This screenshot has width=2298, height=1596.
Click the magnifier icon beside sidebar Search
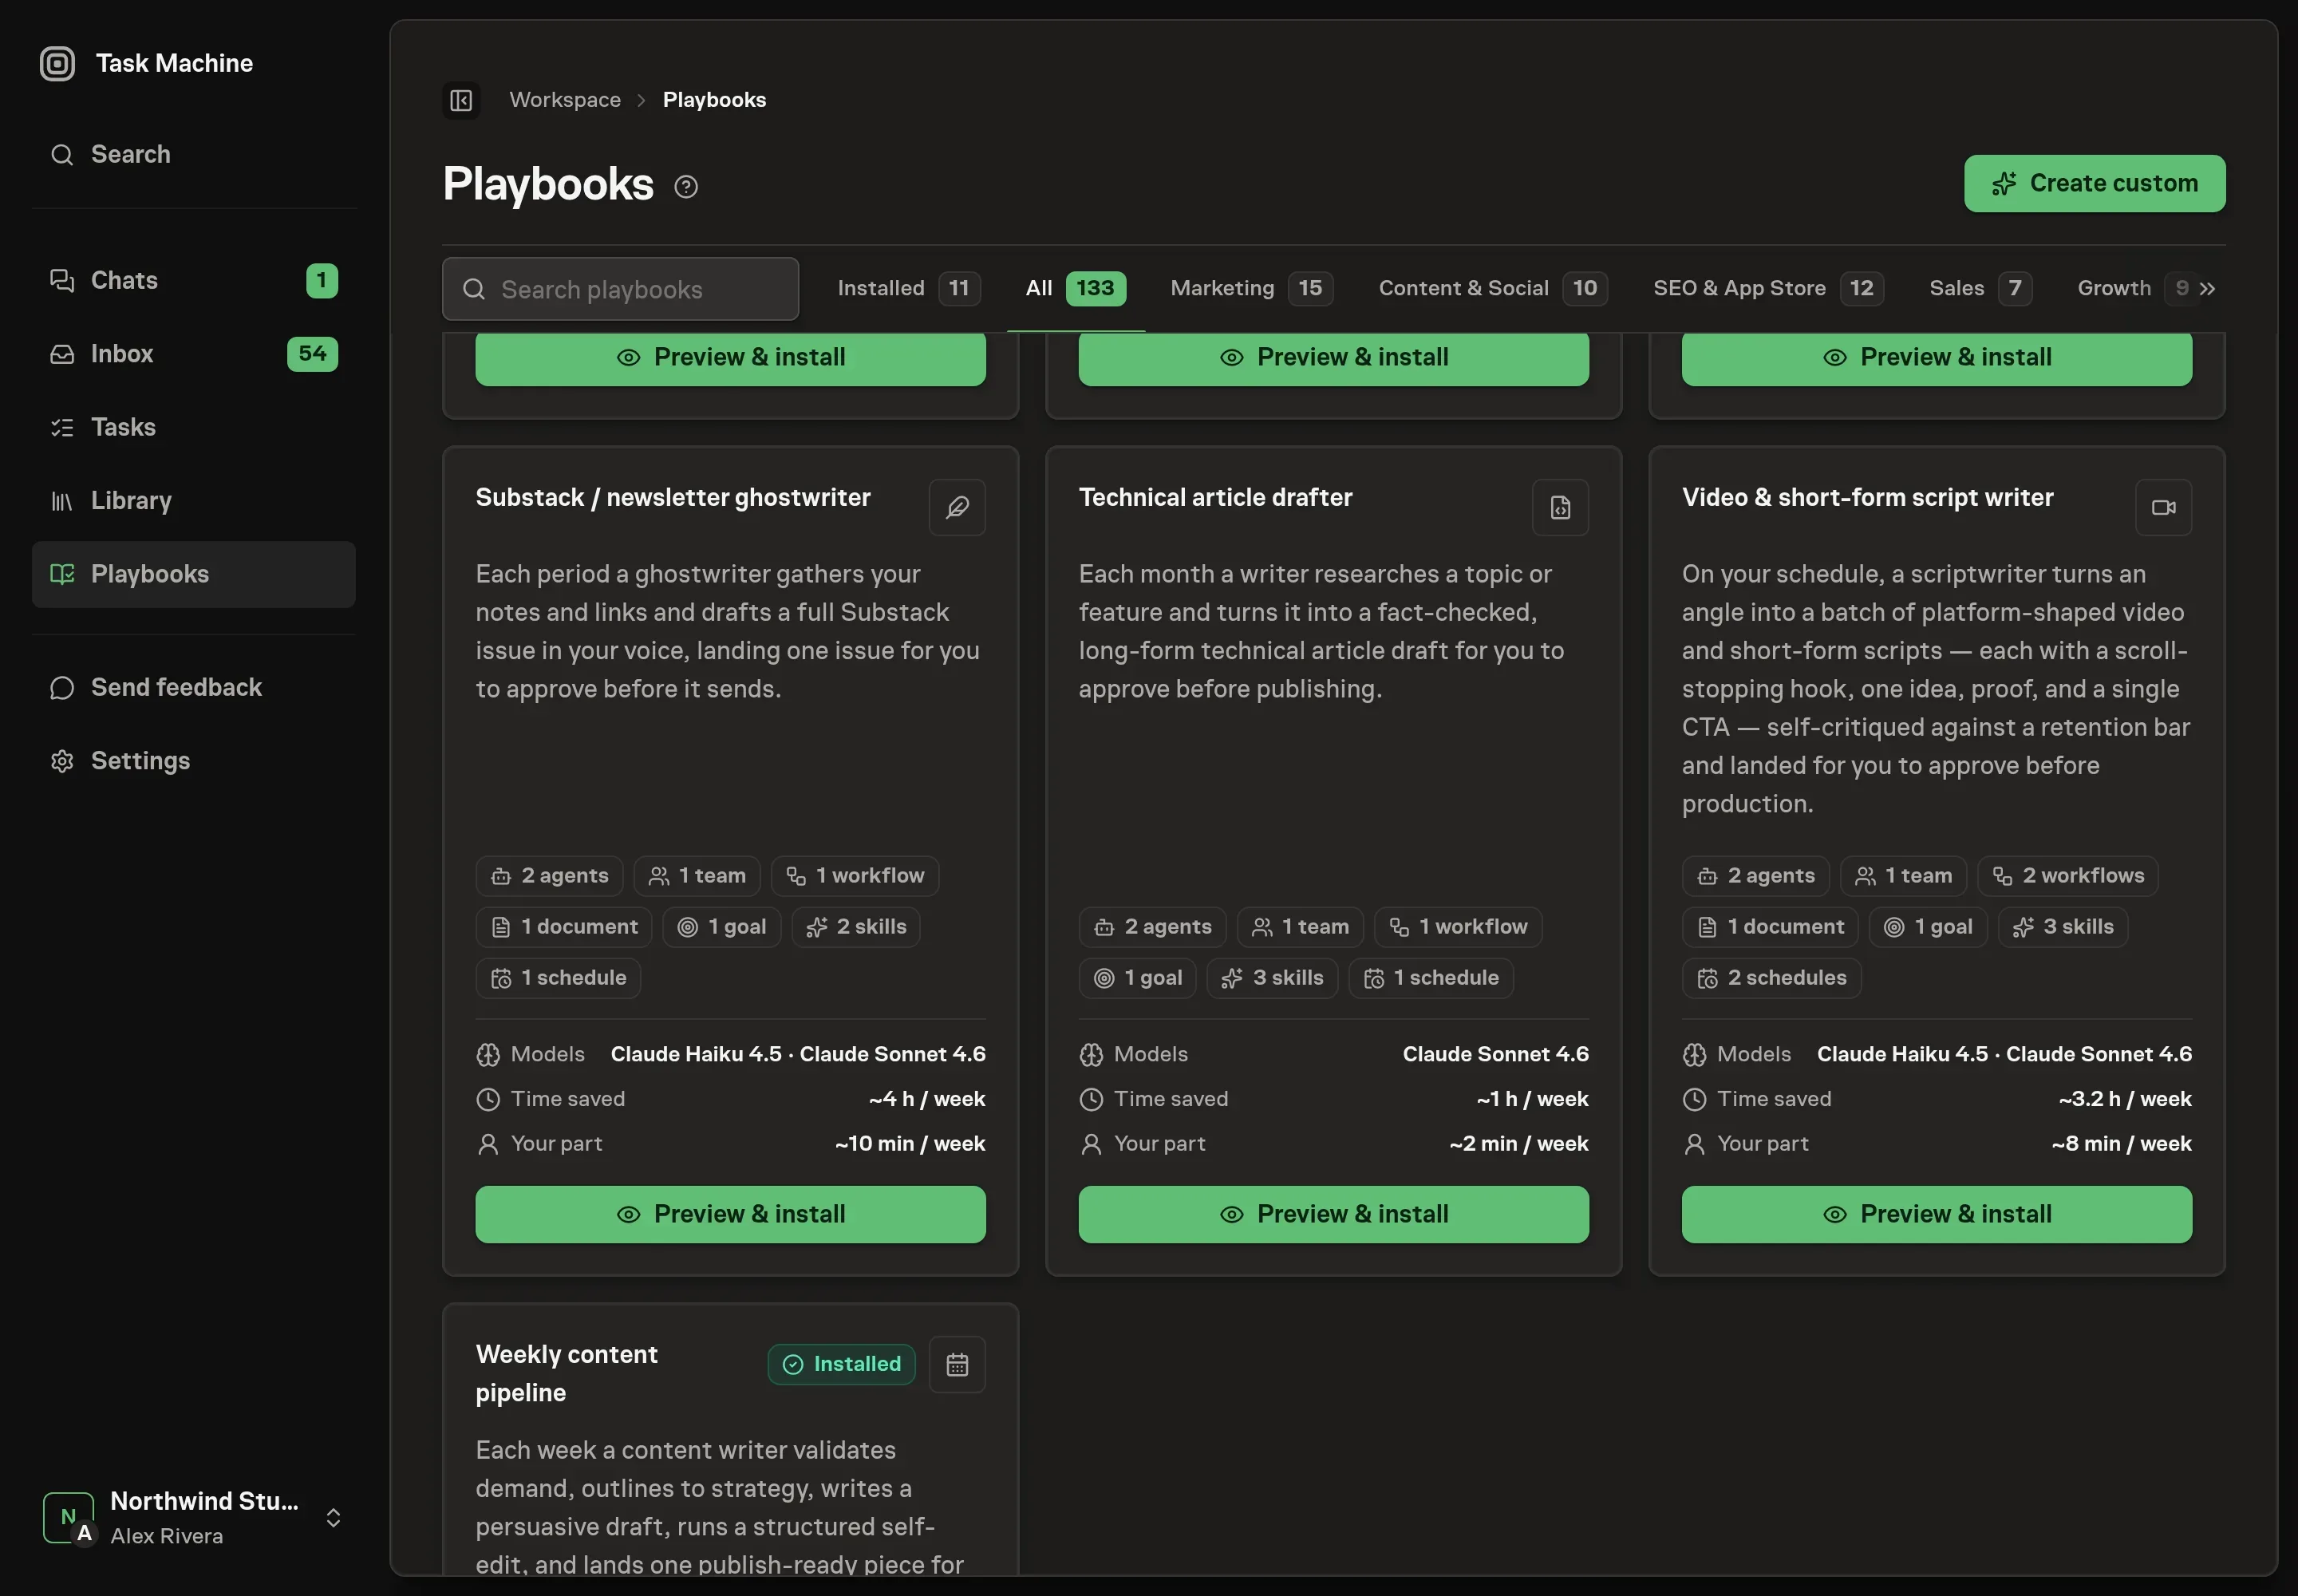(62, 155)
